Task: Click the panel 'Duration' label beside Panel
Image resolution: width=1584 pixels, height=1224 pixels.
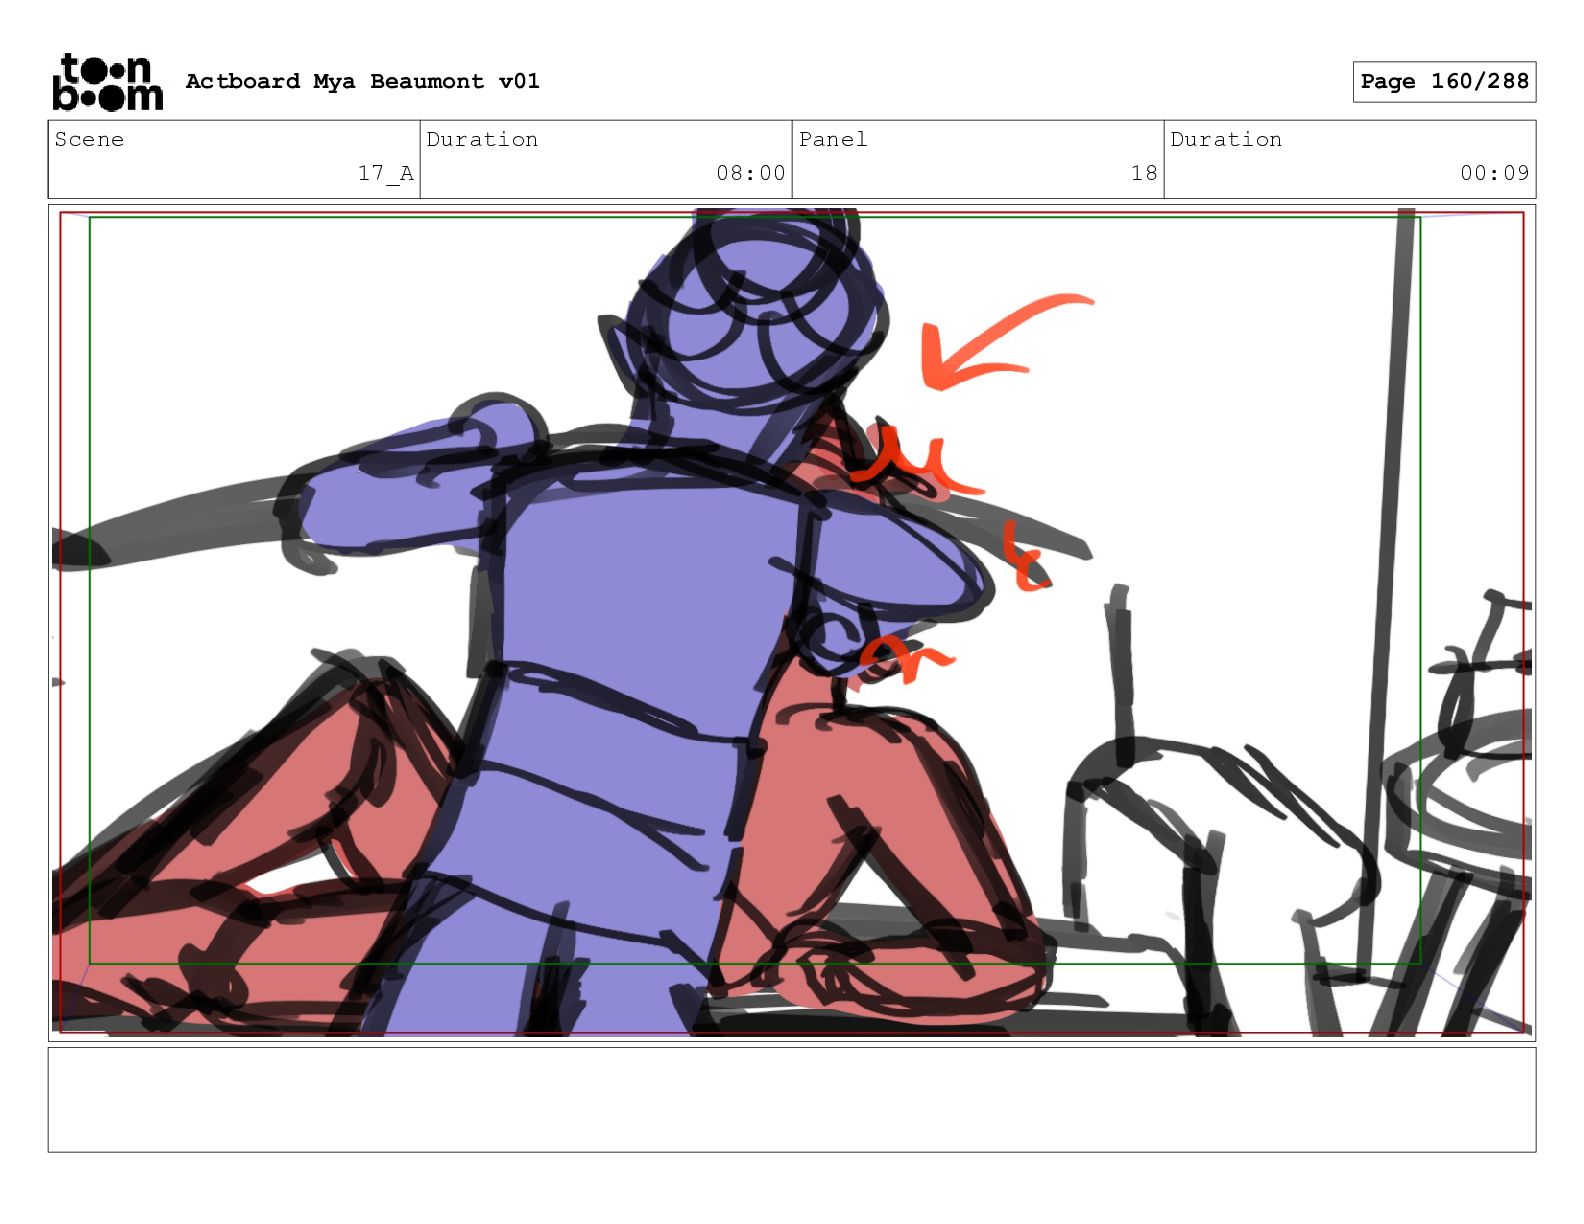Action: coord(1226,139)
